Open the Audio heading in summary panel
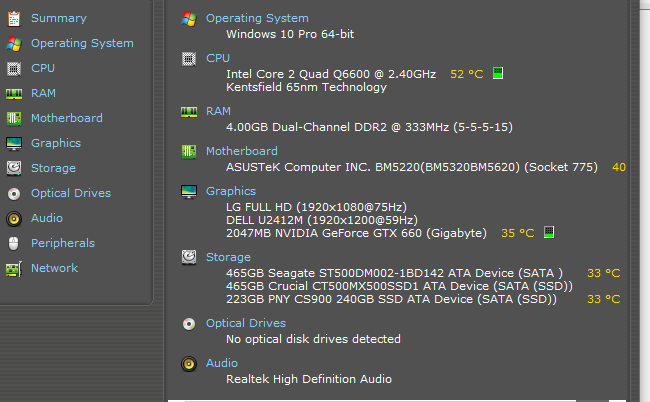 point(222,363)
